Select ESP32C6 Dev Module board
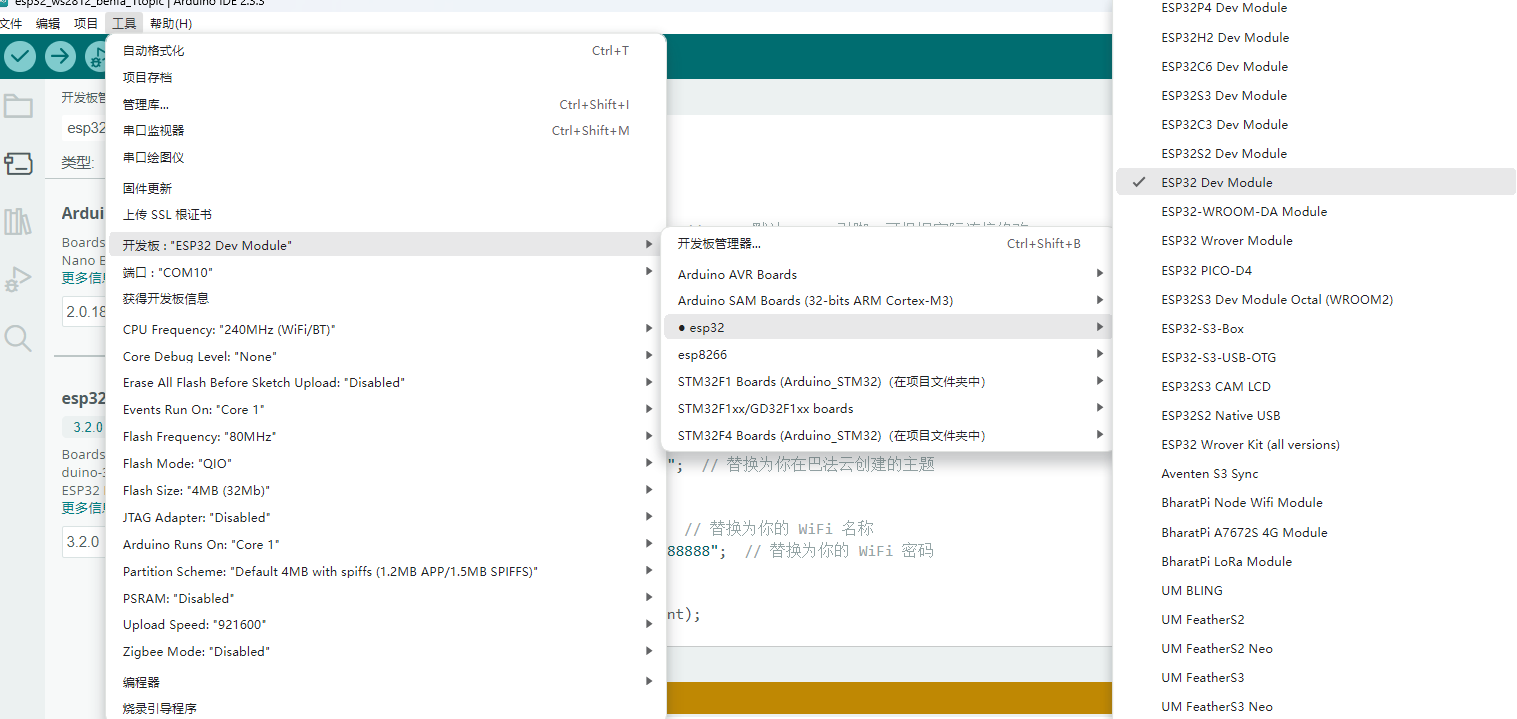Screen dimensions: 1517x719 click(1315, 66)
